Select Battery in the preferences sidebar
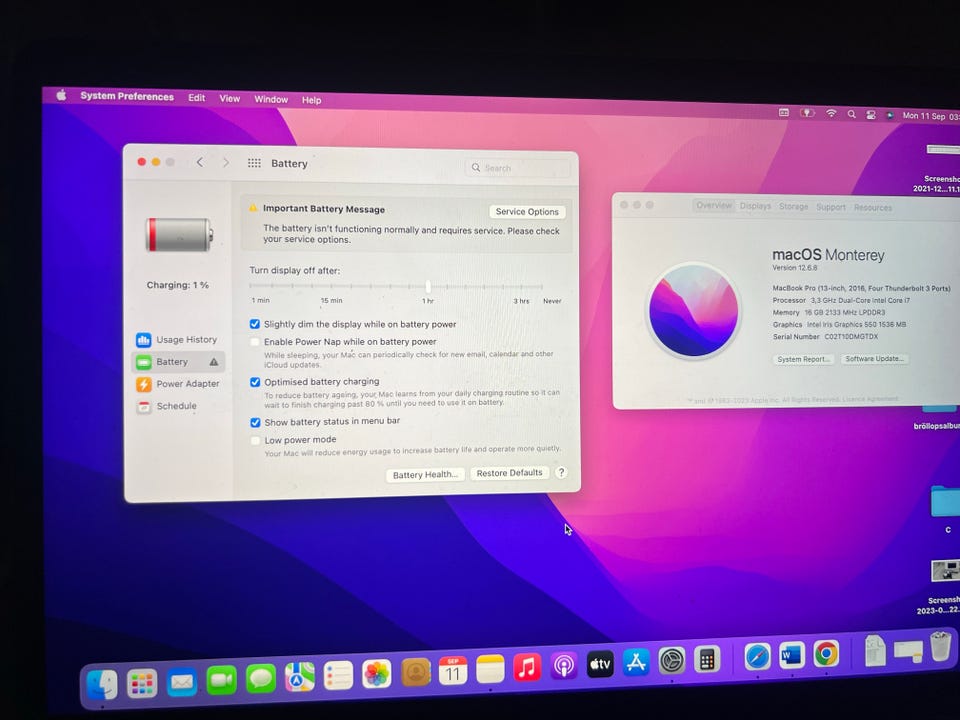 (178, 362)
